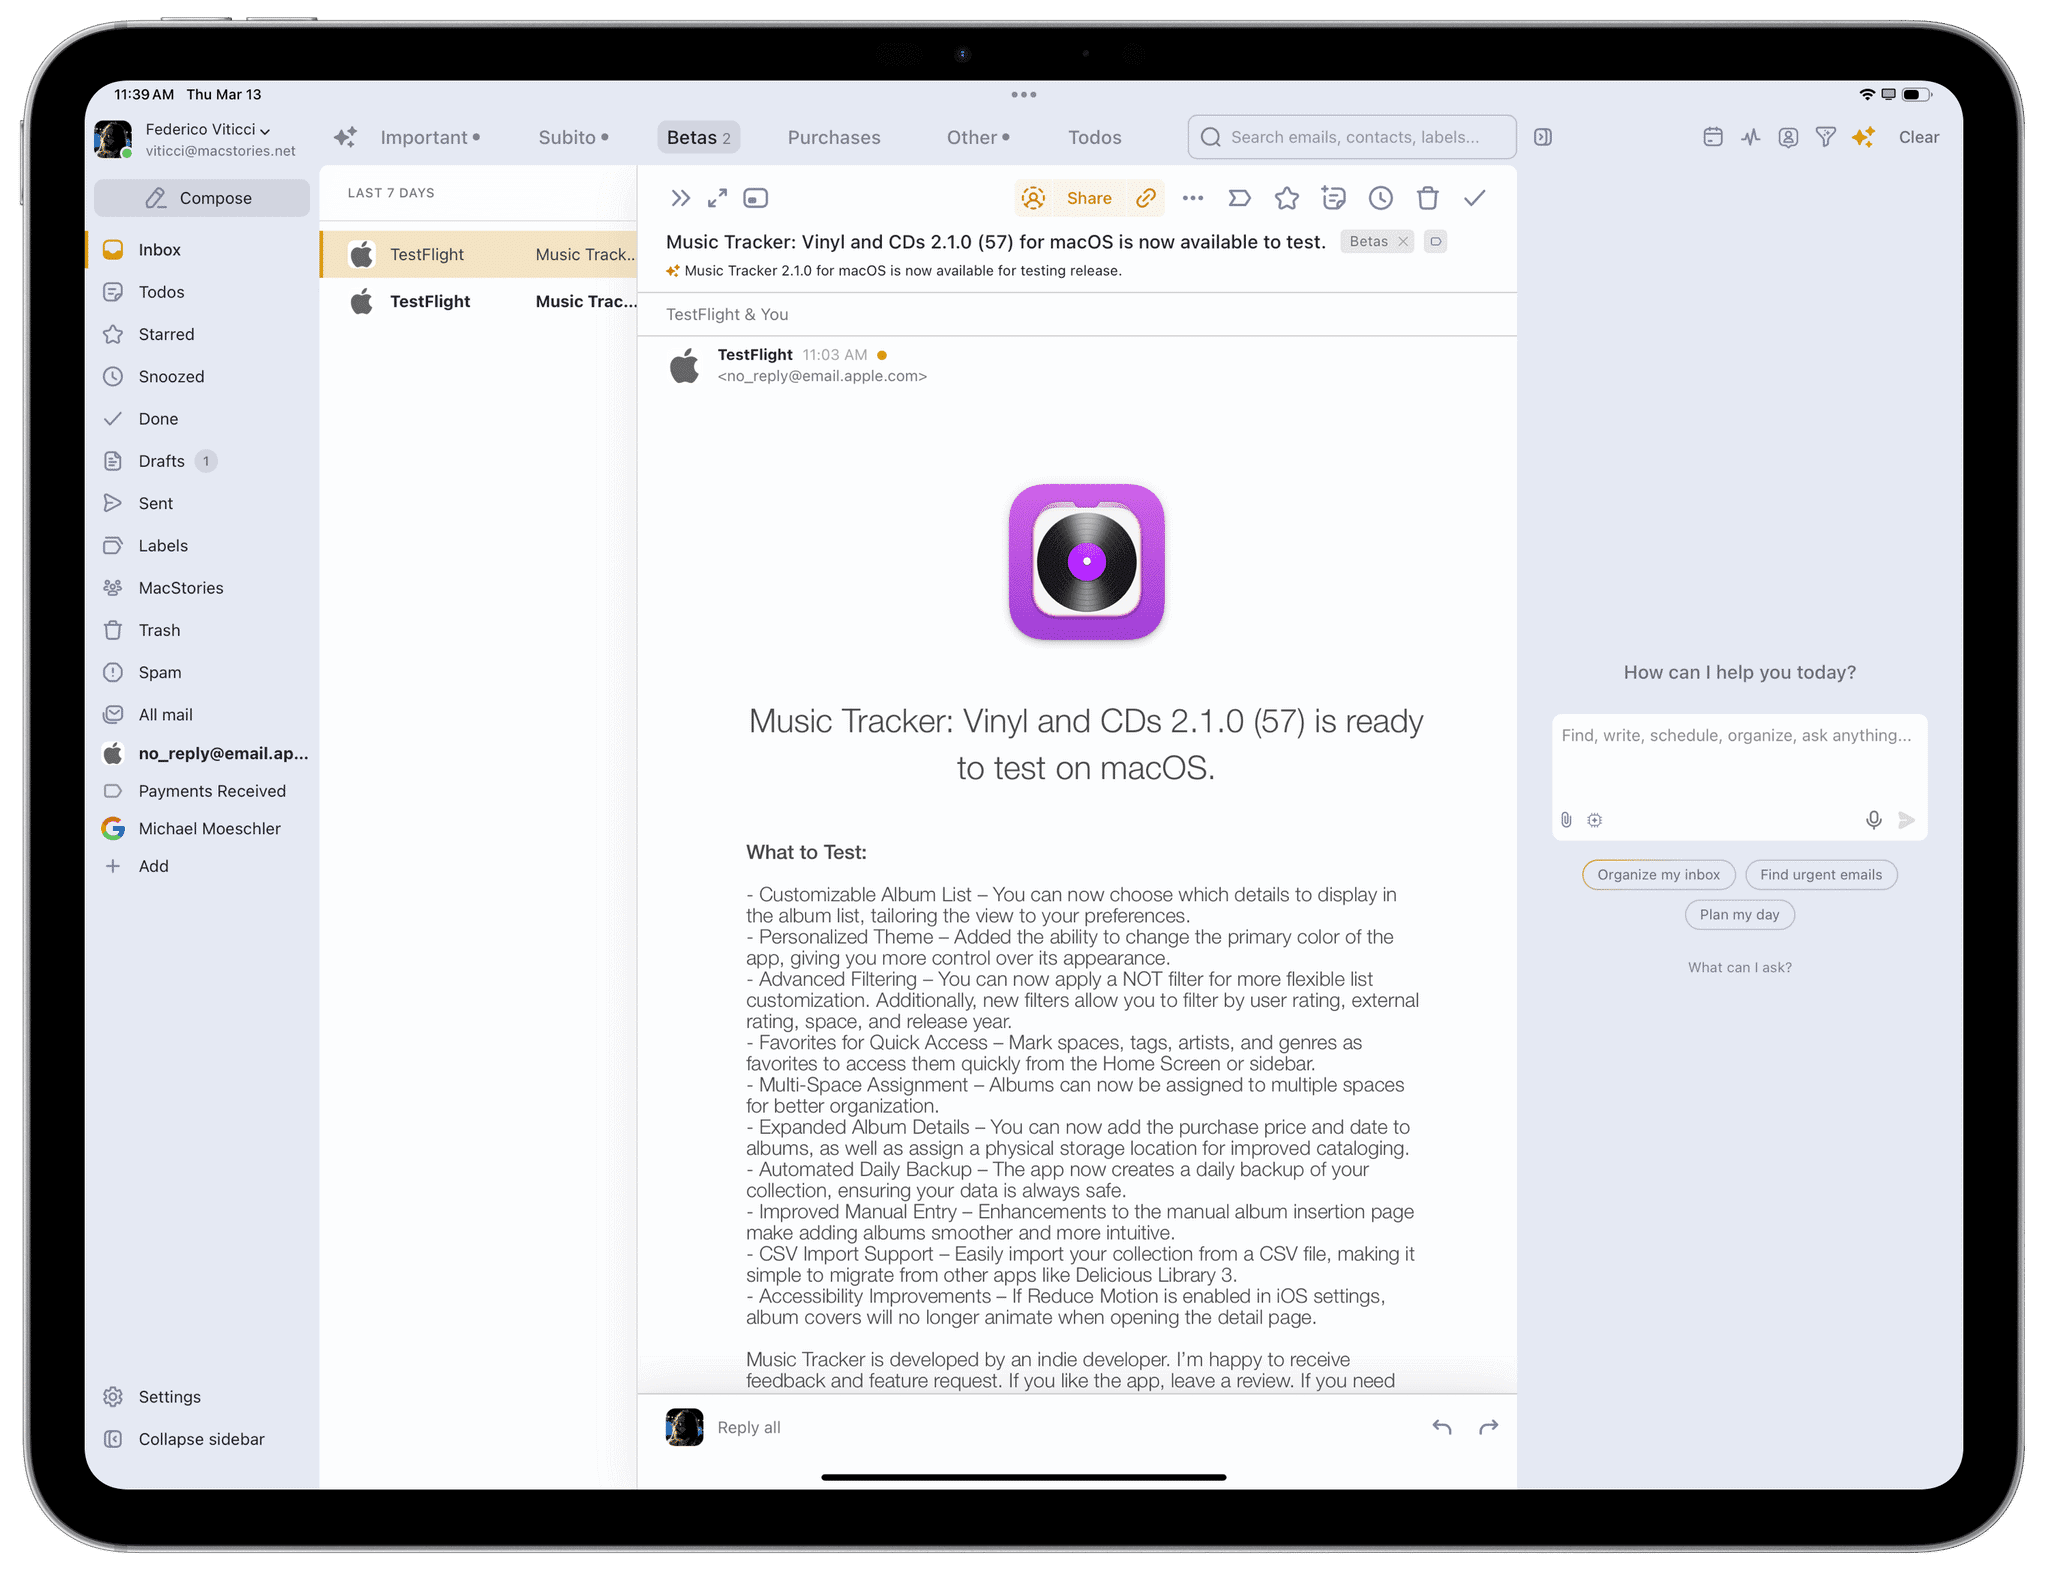The width and height of the screenshot is (2048, 1570).
Task: Open the unread bold TestFlight email
Action: click(479, 302)
